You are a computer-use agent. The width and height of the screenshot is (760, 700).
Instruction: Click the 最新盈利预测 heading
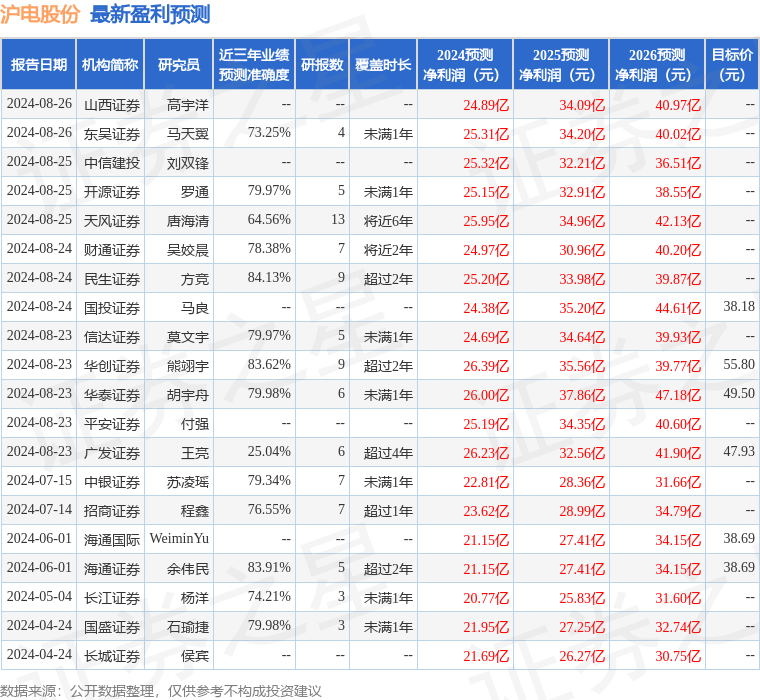(150, 14)
